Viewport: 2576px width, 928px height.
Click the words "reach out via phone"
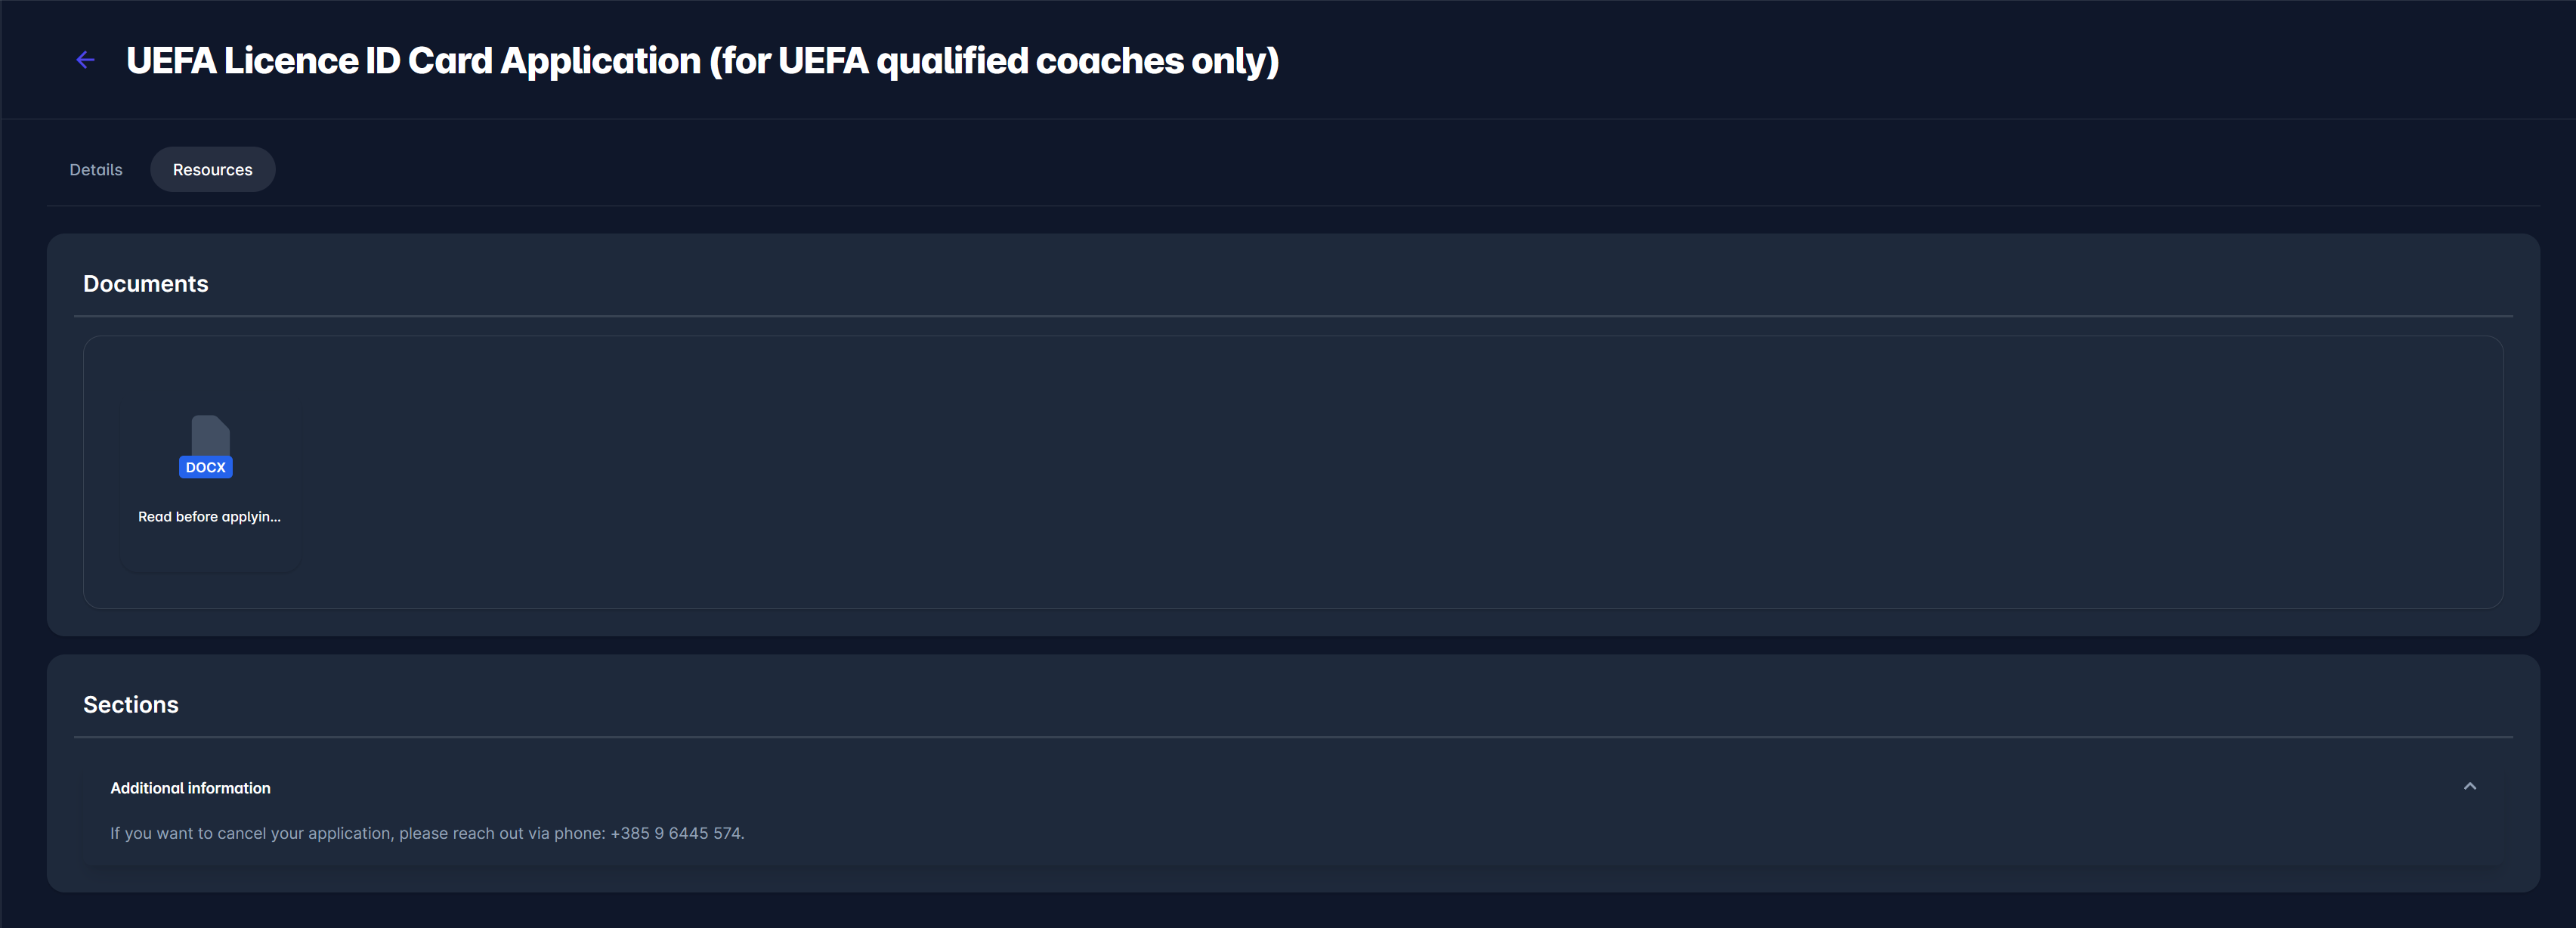pos(527,833)
